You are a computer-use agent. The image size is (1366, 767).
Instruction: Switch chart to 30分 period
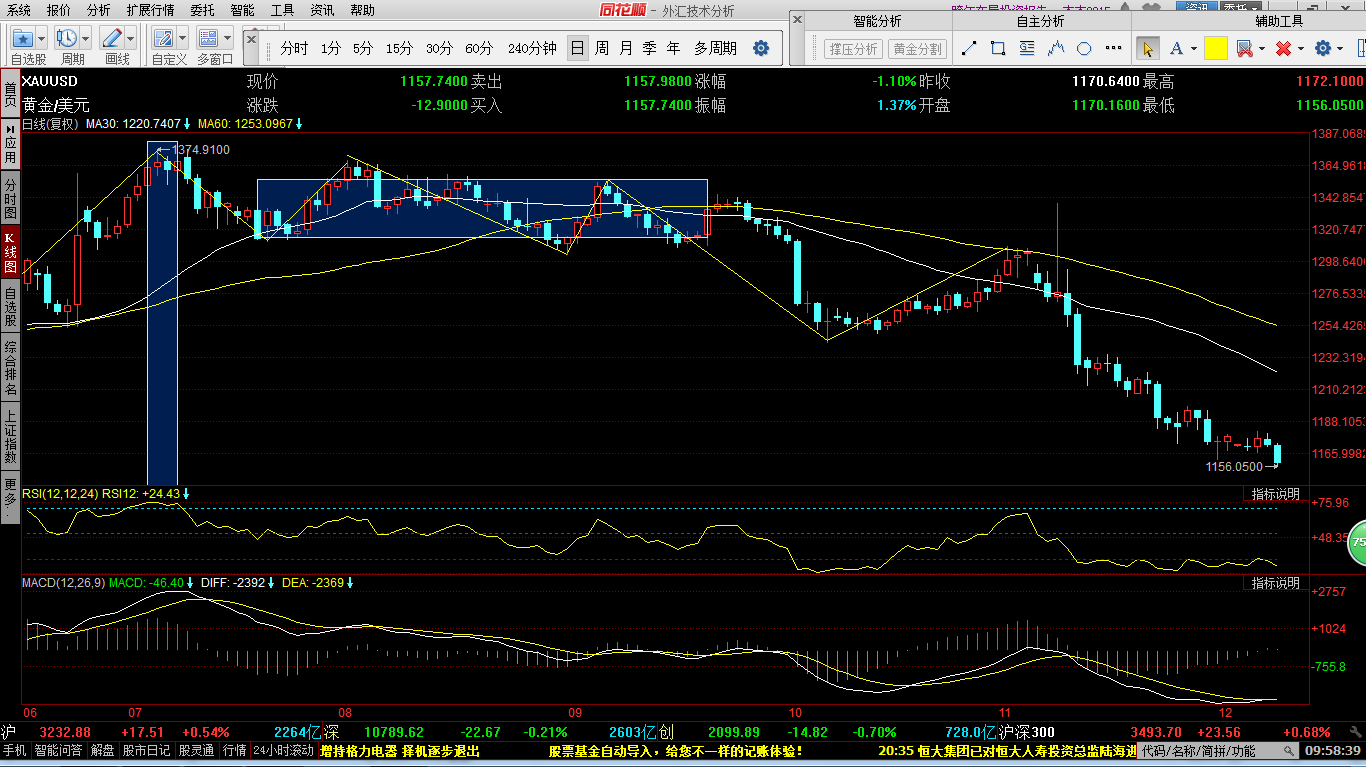(x=439, y=48)
